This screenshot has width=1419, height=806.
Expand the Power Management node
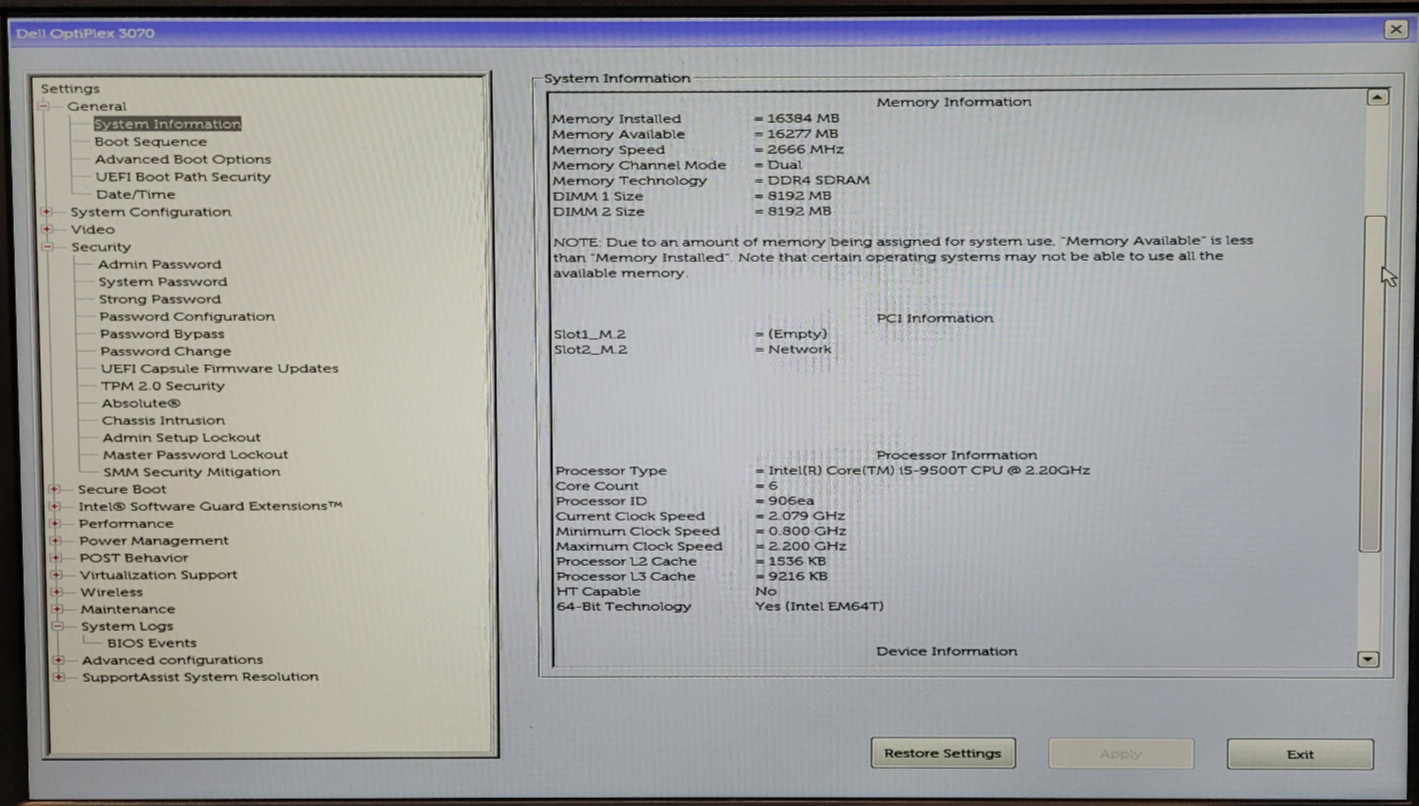[56, 541]
